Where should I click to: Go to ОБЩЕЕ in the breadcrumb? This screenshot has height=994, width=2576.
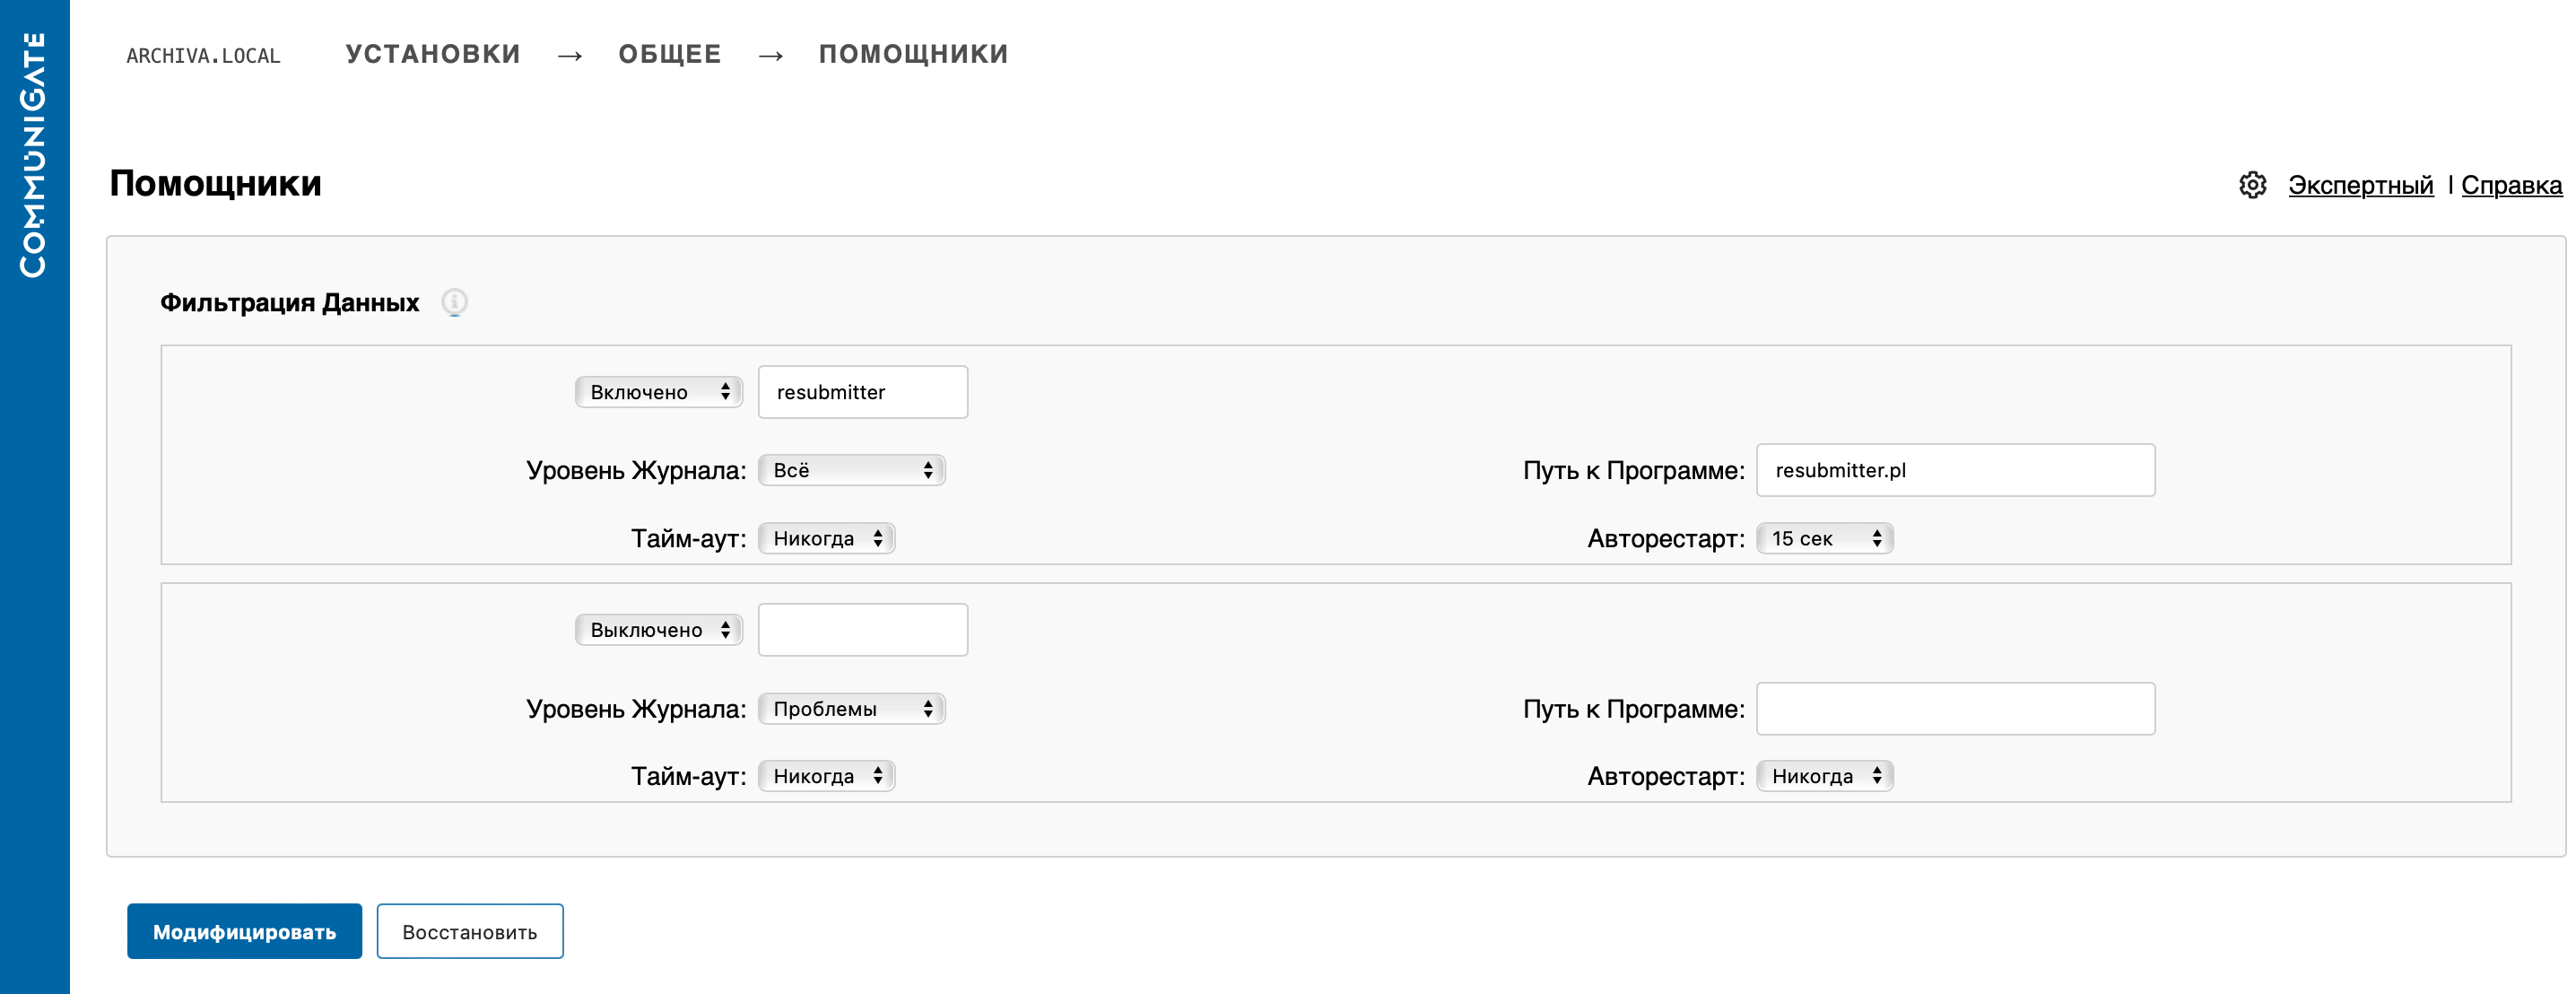coord(669,54)
